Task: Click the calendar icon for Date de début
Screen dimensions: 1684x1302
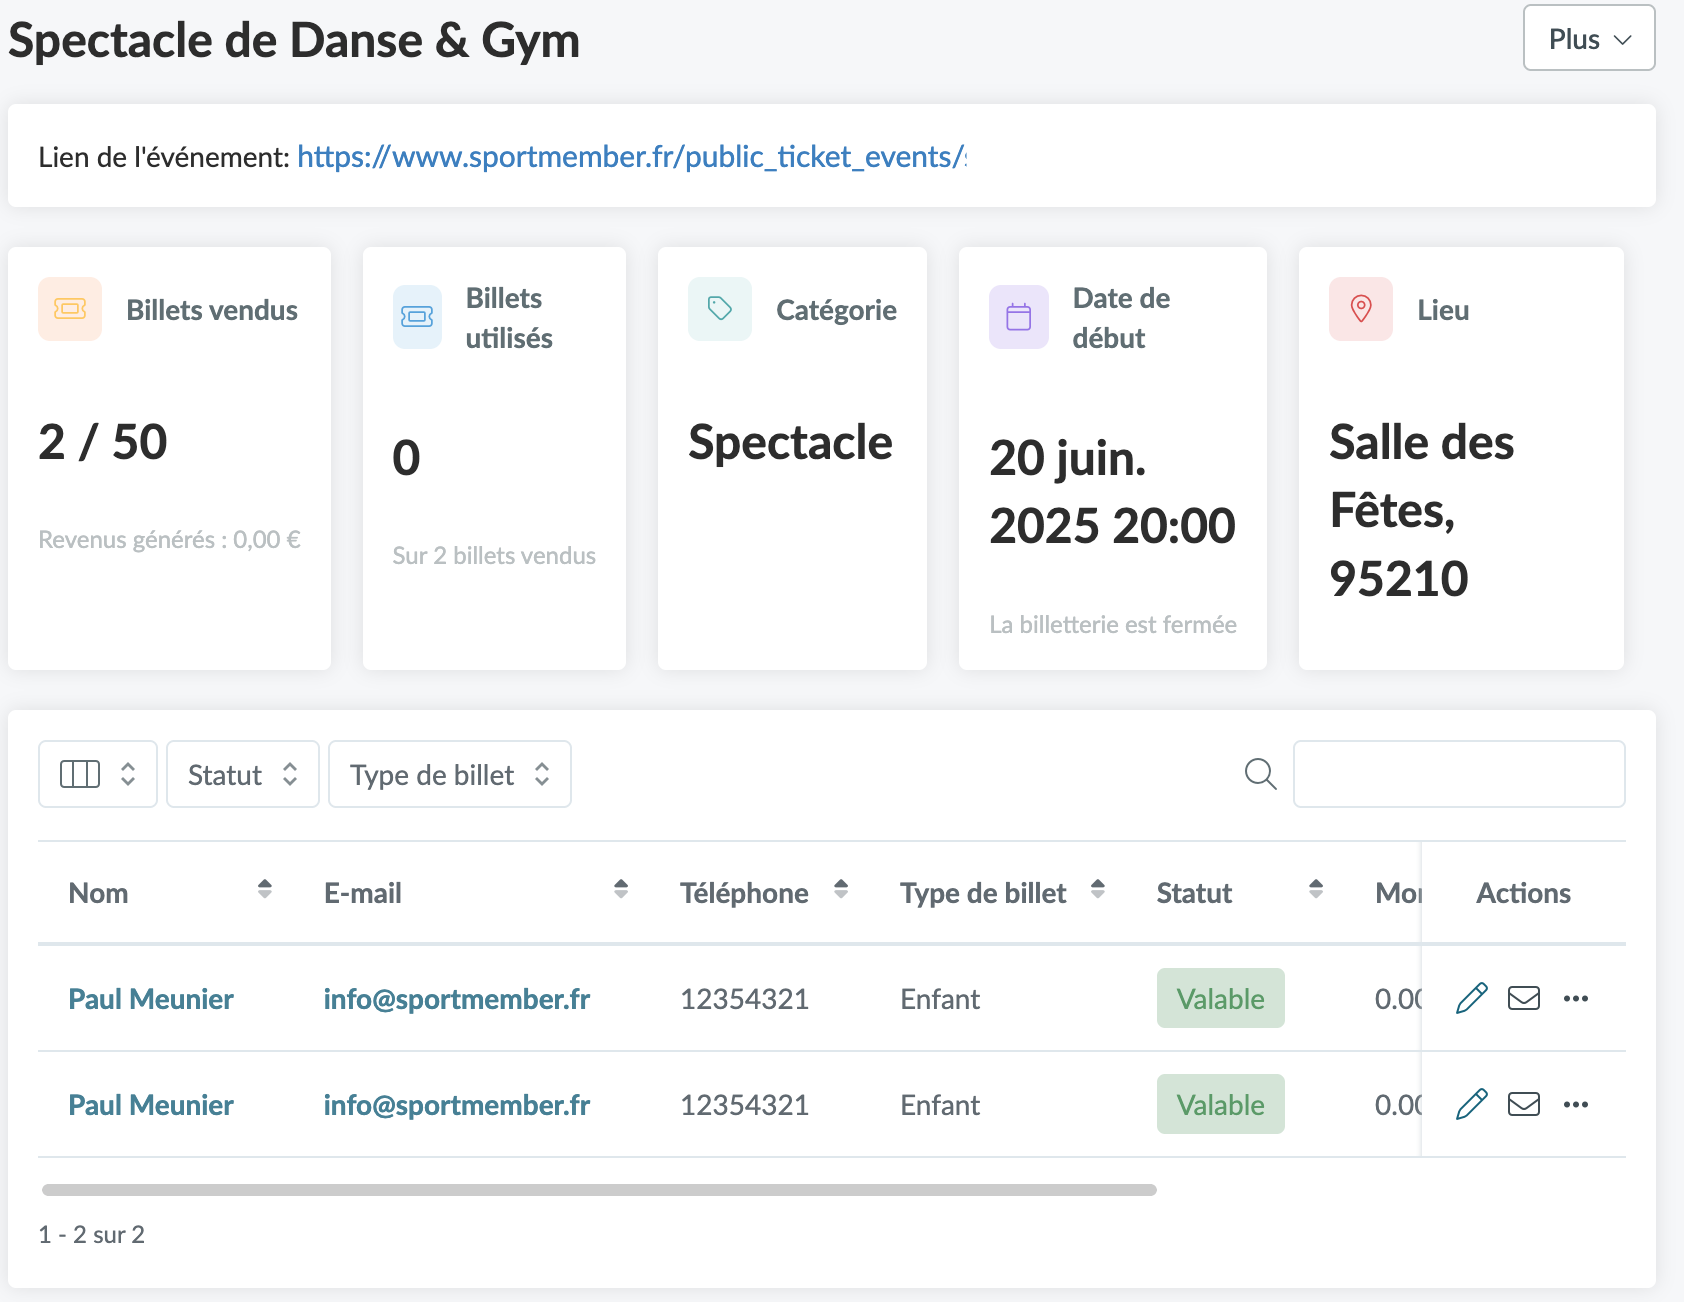Action: click(1018, 317)
